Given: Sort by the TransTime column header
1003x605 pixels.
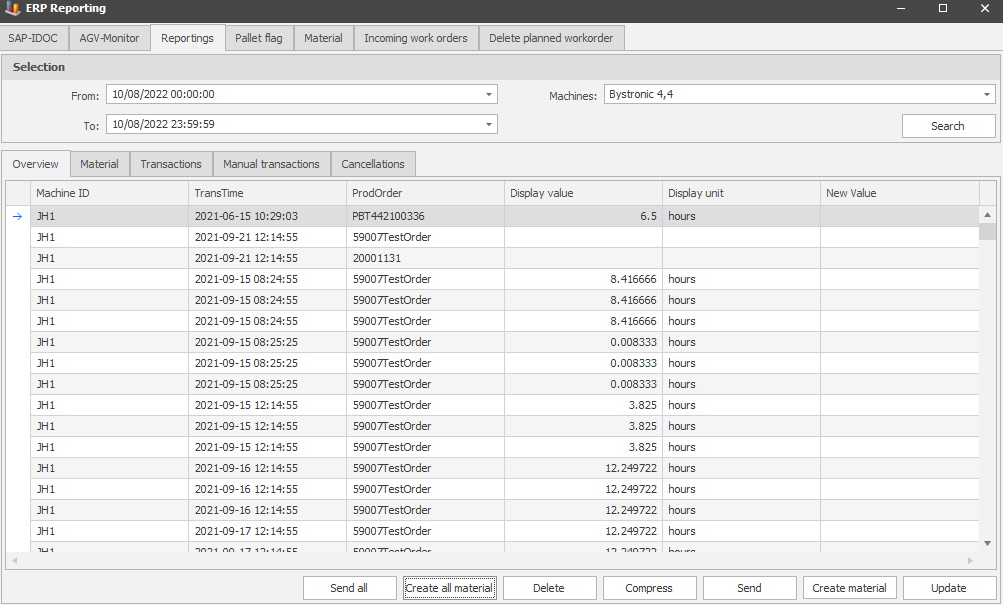Looking at the screenshot, I should click(x=266, y=193).
